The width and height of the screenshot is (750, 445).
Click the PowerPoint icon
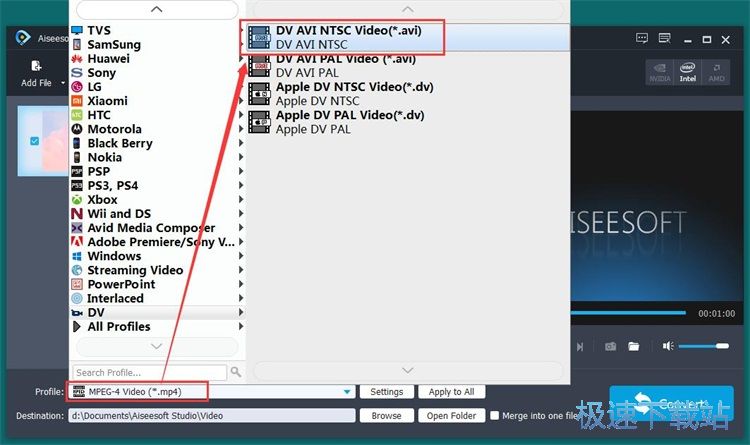point(77,284)
